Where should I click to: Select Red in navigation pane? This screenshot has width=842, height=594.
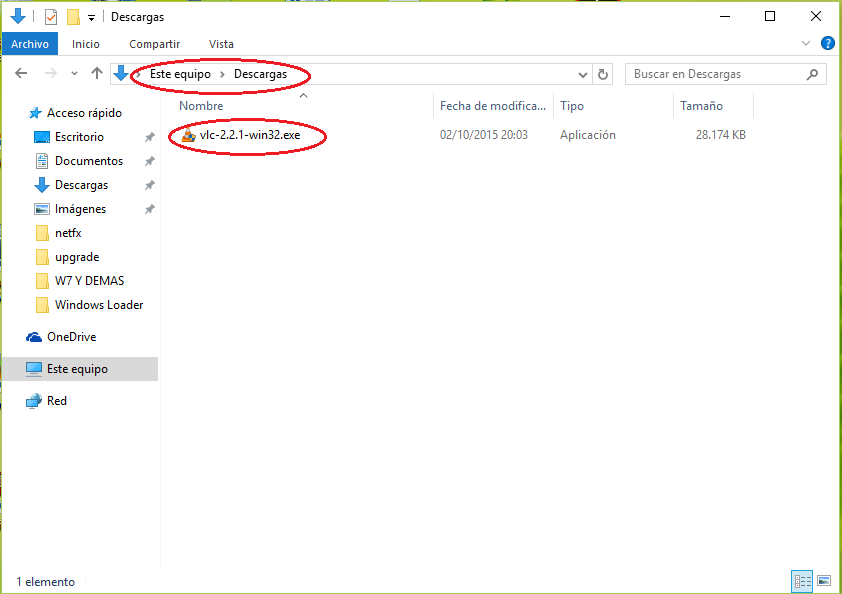tap(57, 401)
